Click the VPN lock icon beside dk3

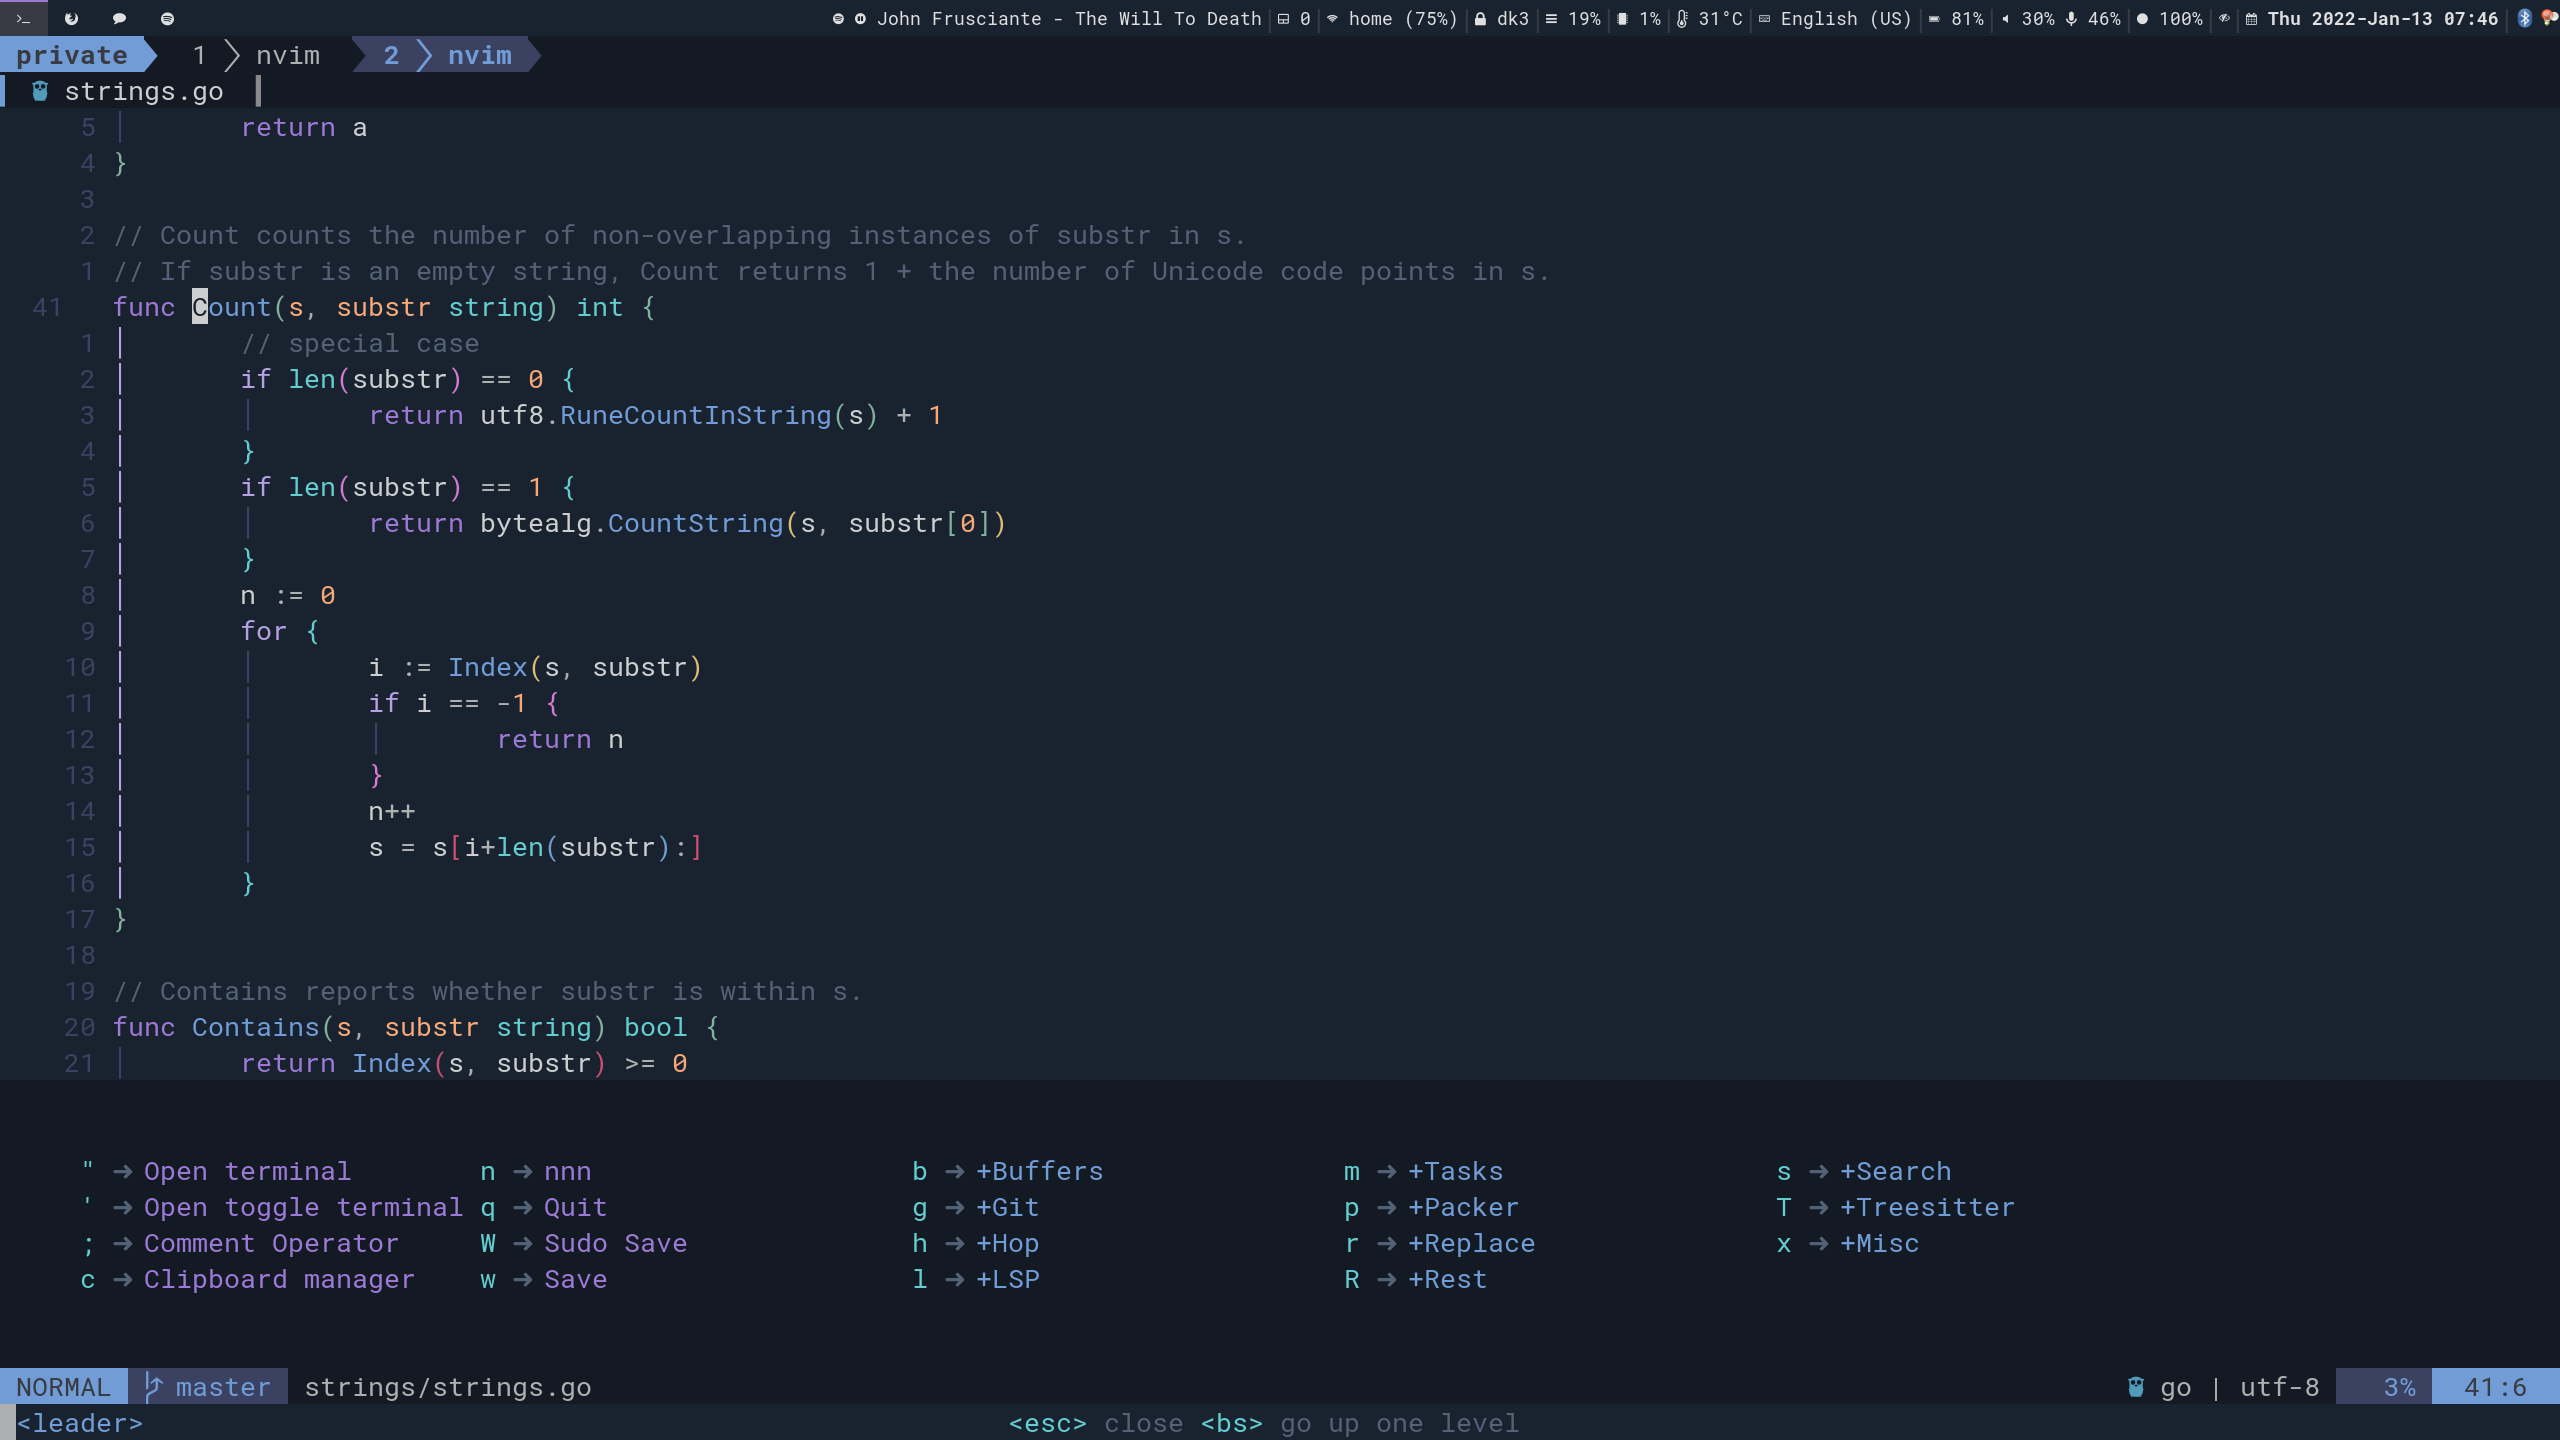click(1480, 19)
